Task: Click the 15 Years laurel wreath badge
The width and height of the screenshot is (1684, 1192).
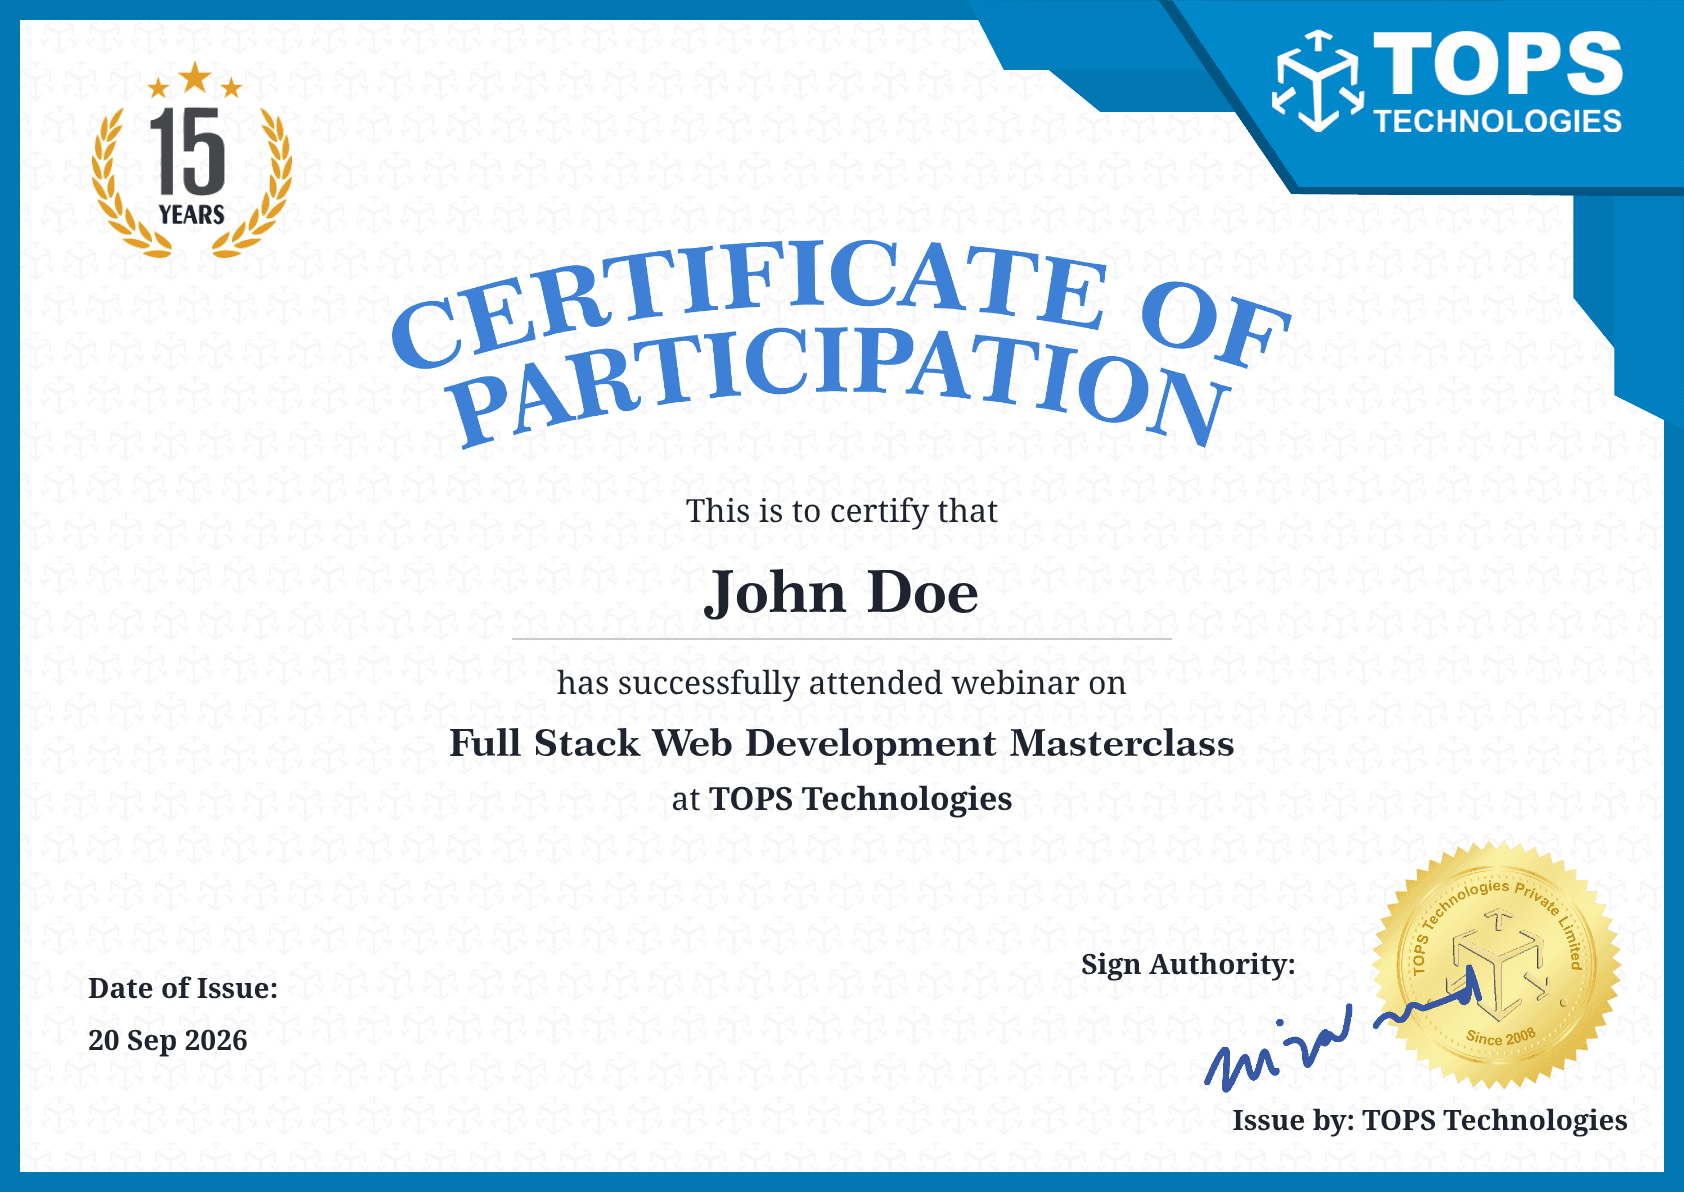Action: coord(192,160)
